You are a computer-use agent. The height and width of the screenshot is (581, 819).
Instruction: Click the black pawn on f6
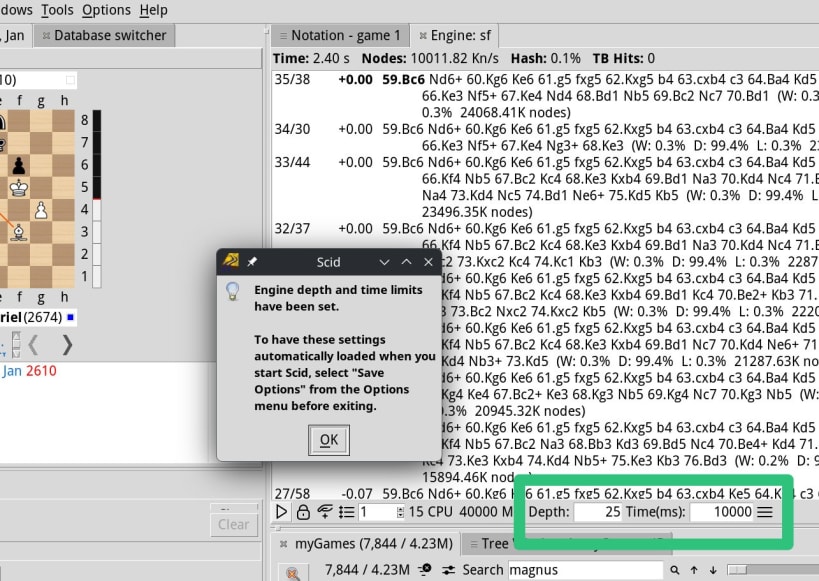click(19, 166)
